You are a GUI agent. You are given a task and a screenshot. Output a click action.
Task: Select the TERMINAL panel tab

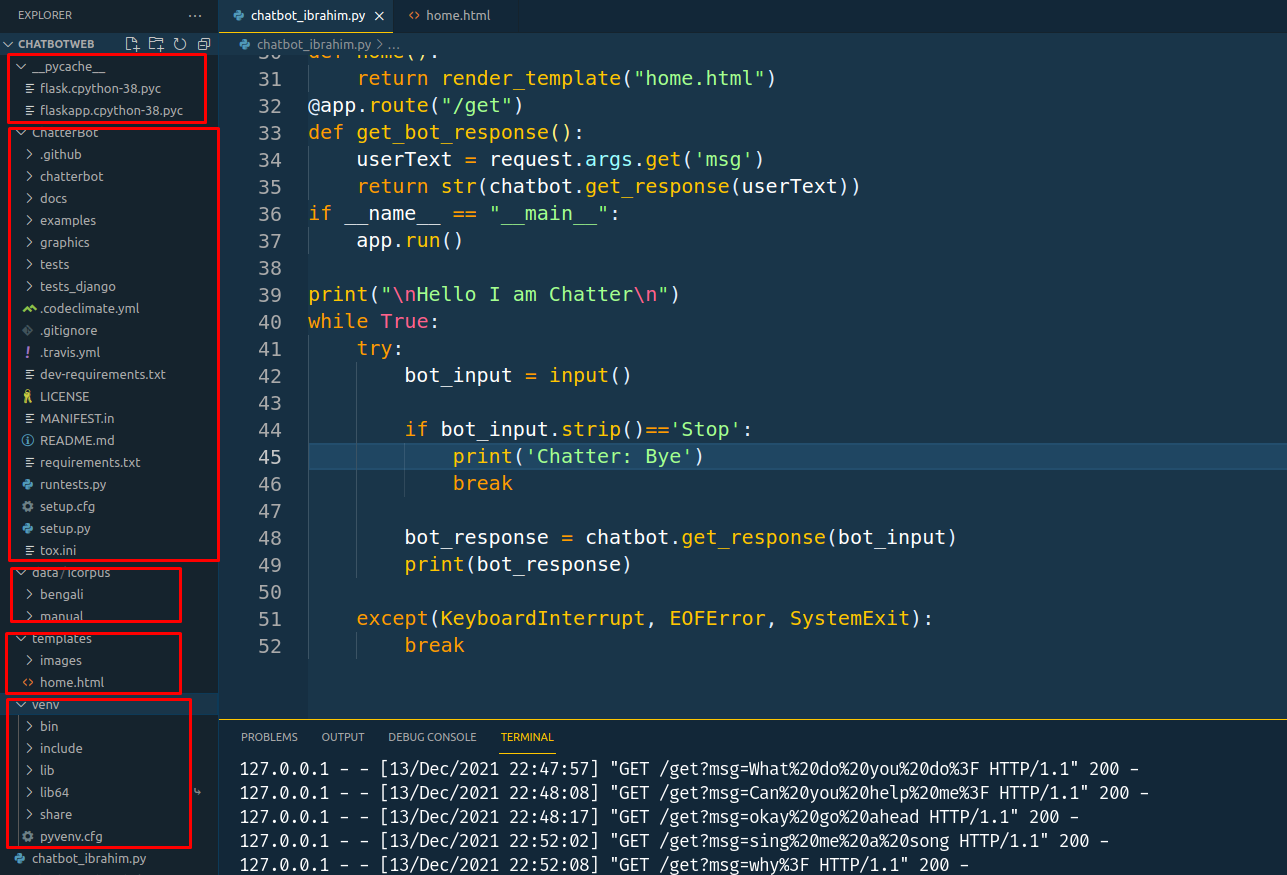coord(527,737)
